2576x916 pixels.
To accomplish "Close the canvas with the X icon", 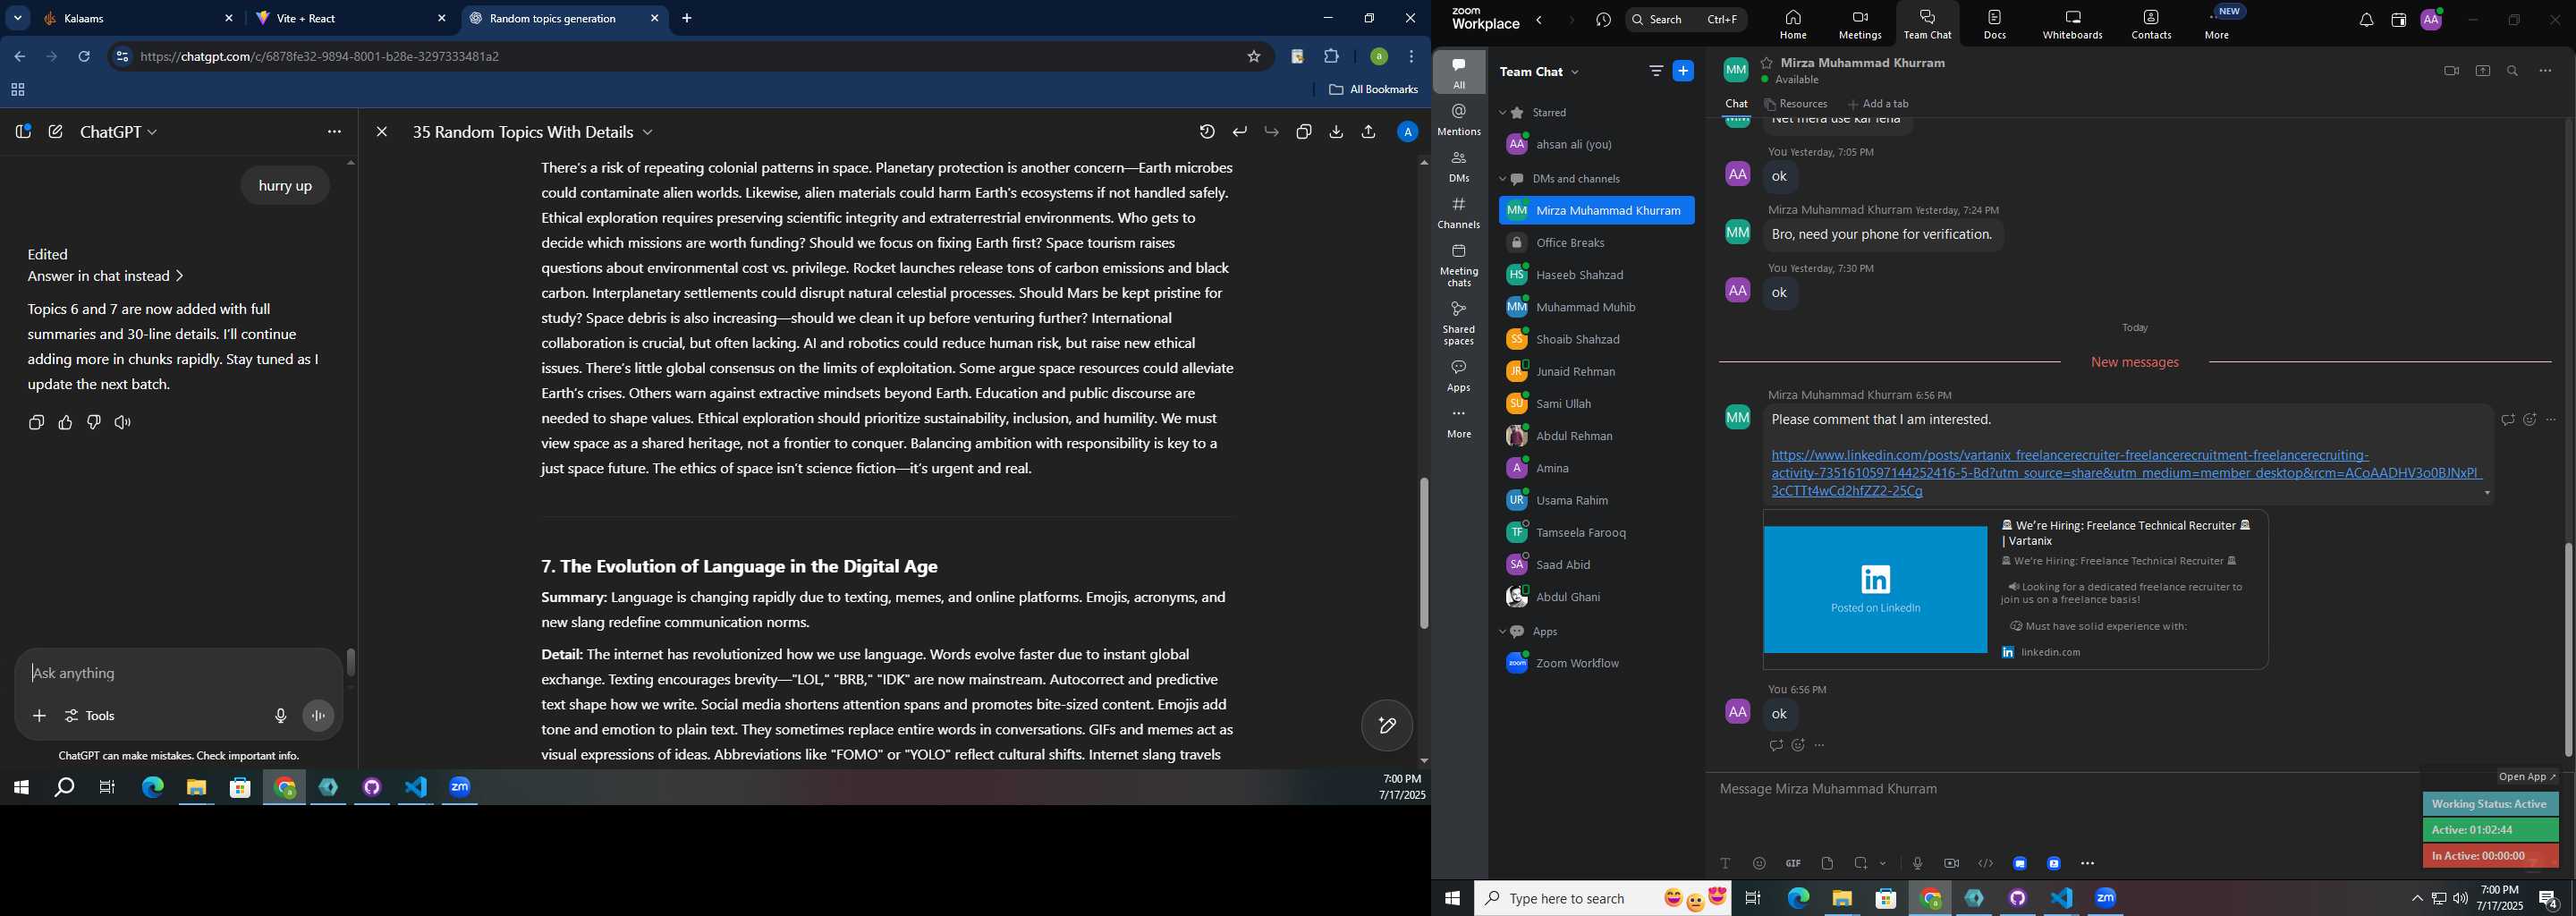I will point(382,132).
